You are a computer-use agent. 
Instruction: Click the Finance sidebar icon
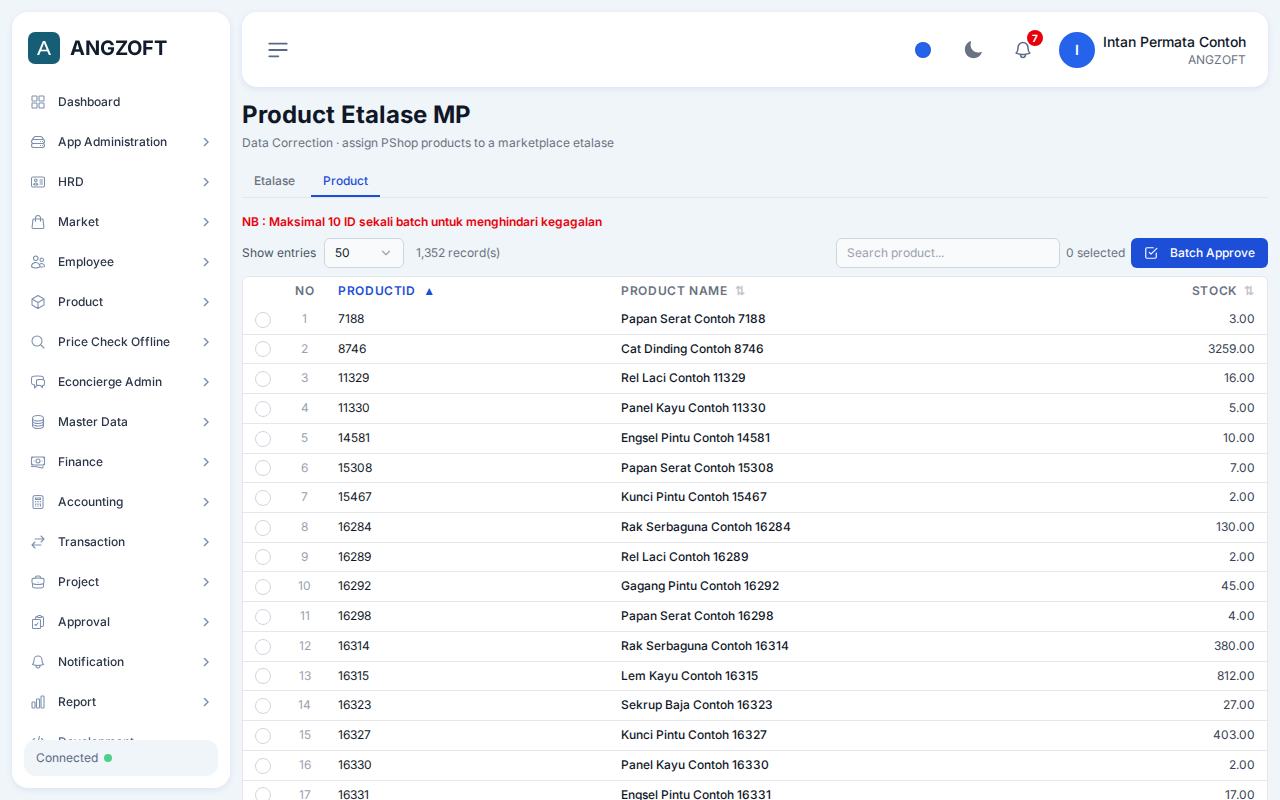pos(38,462)
